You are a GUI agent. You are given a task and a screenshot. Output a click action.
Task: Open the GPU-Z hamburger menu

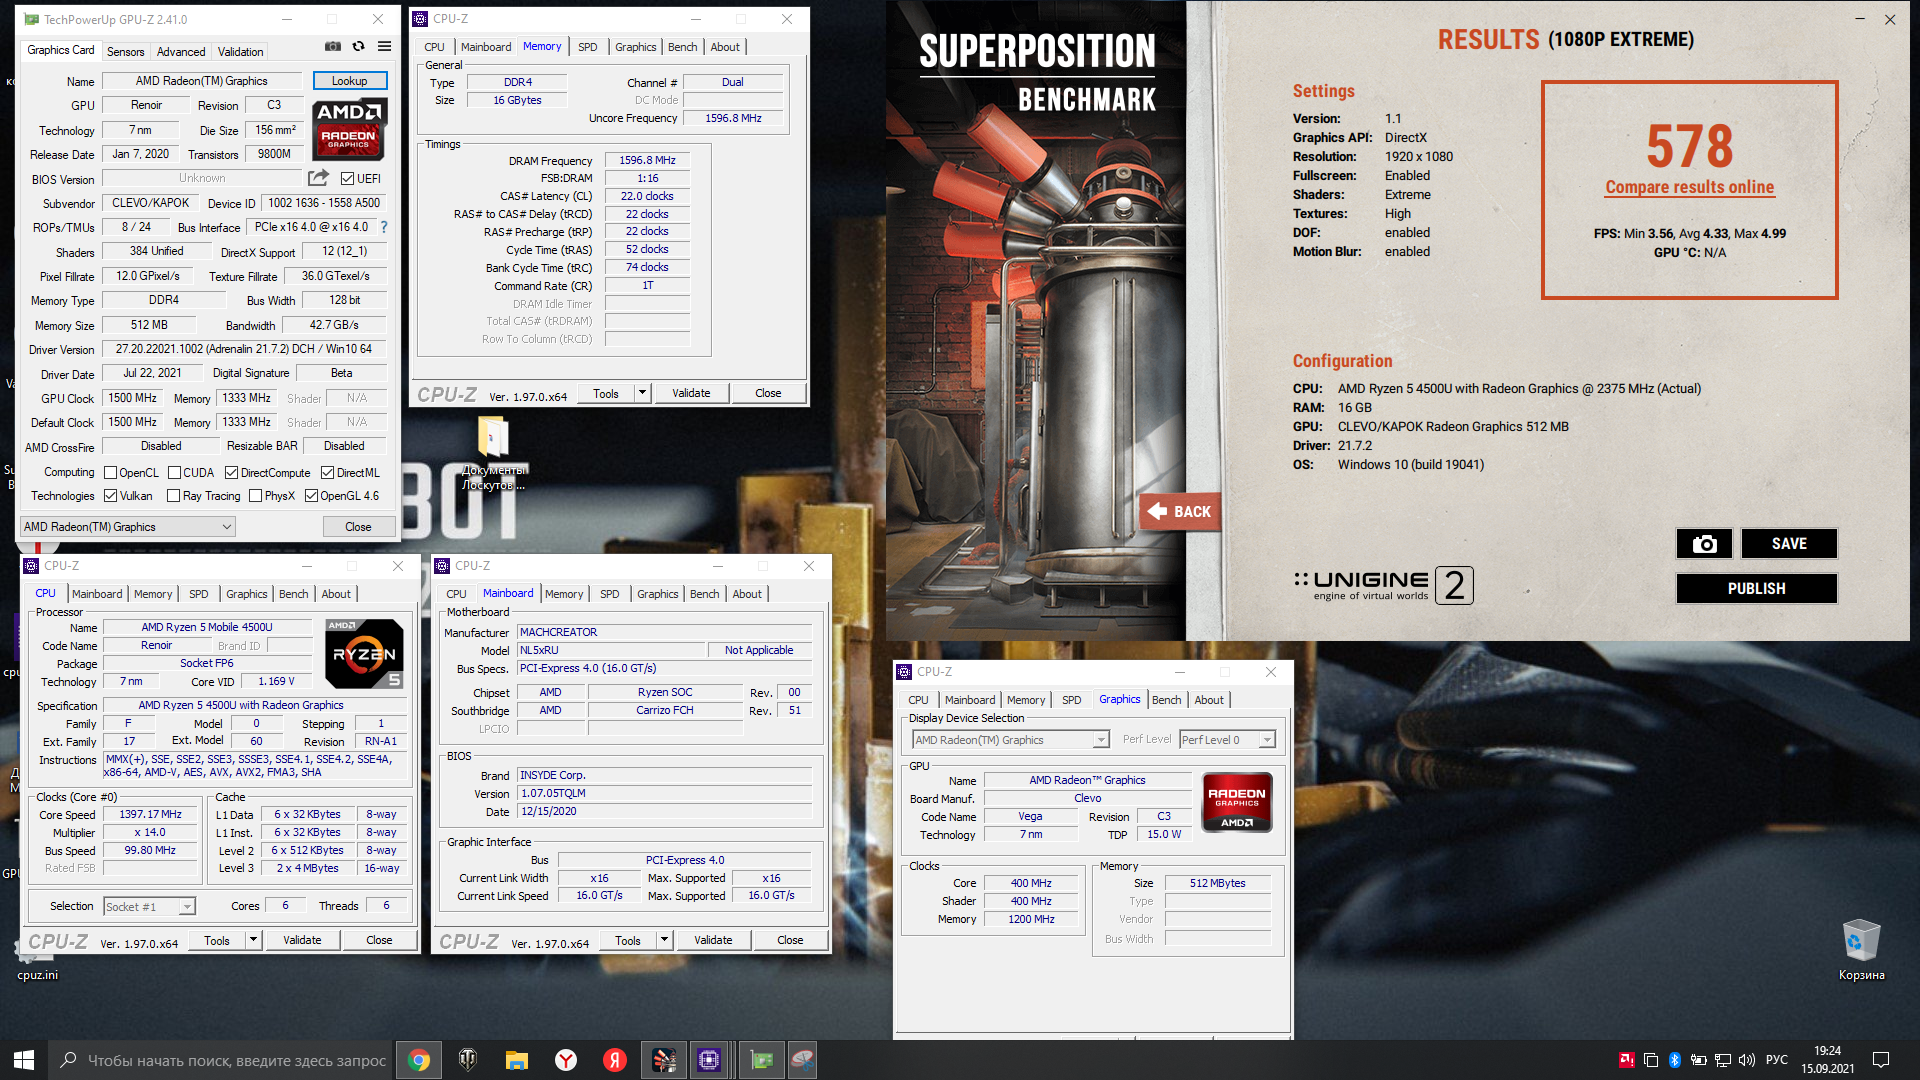pyautogui.click(x=384, y=47)
